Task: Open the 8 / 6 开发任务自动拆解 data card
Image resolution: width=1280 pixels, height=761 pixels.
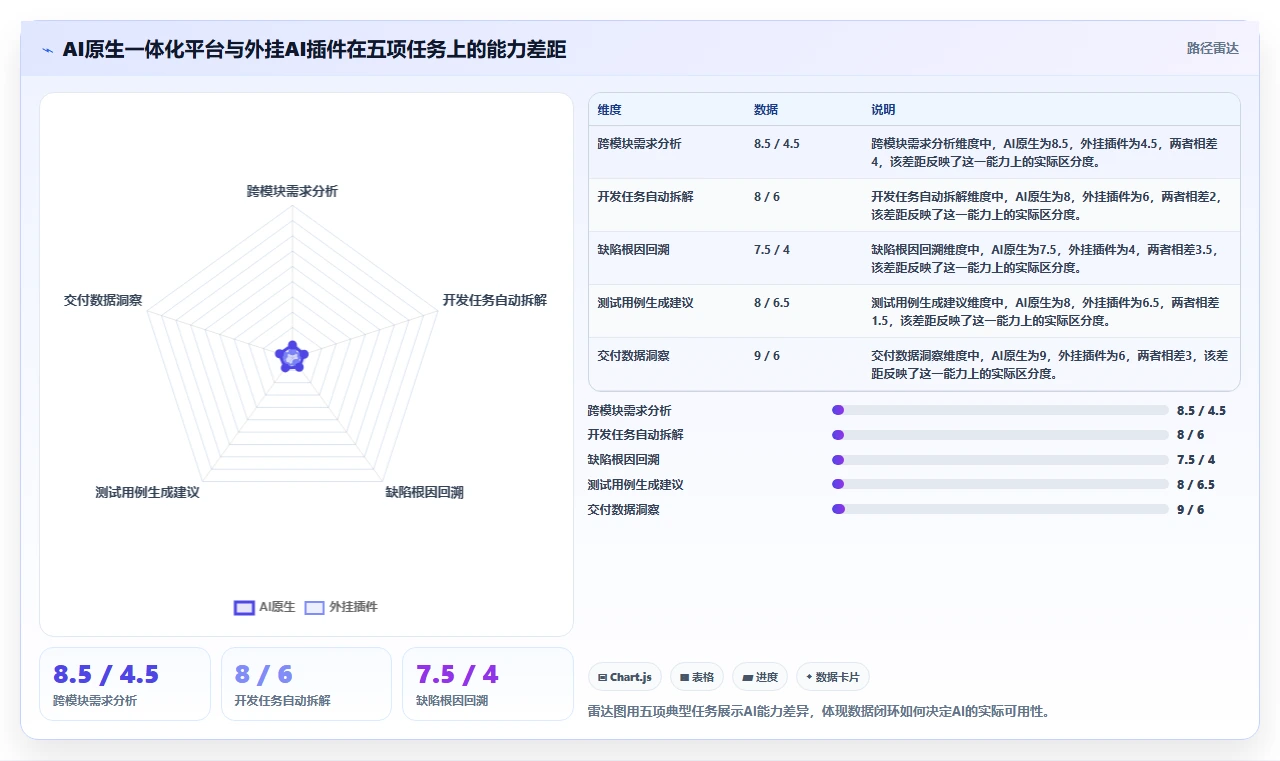Action: pos(306,684)
